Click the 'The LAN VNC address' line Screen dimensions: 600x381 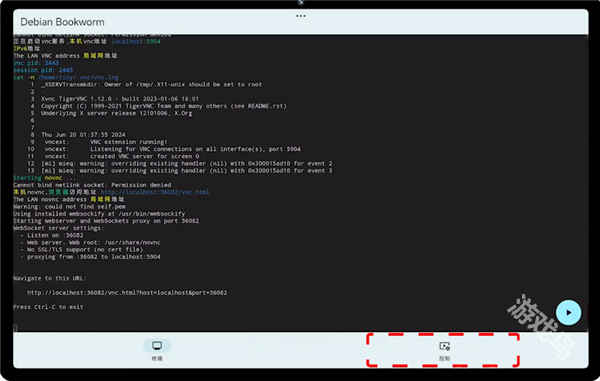[x=65, y=55]
